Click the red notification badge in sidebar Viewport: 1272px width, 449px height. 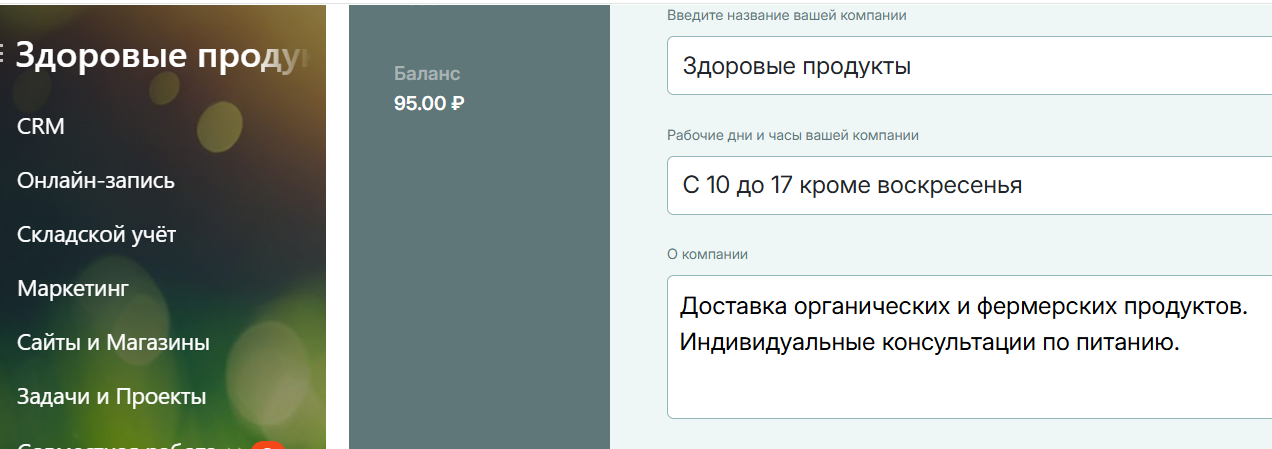coord(267,445)
